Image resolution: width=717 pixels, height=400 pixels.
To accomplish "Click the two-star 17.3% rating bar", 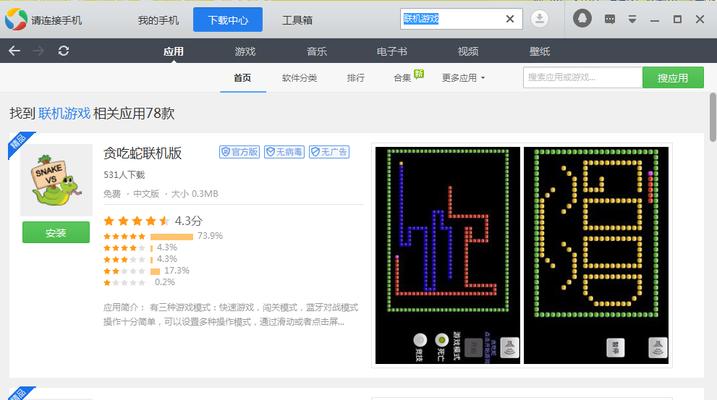I will pos(155,271).
